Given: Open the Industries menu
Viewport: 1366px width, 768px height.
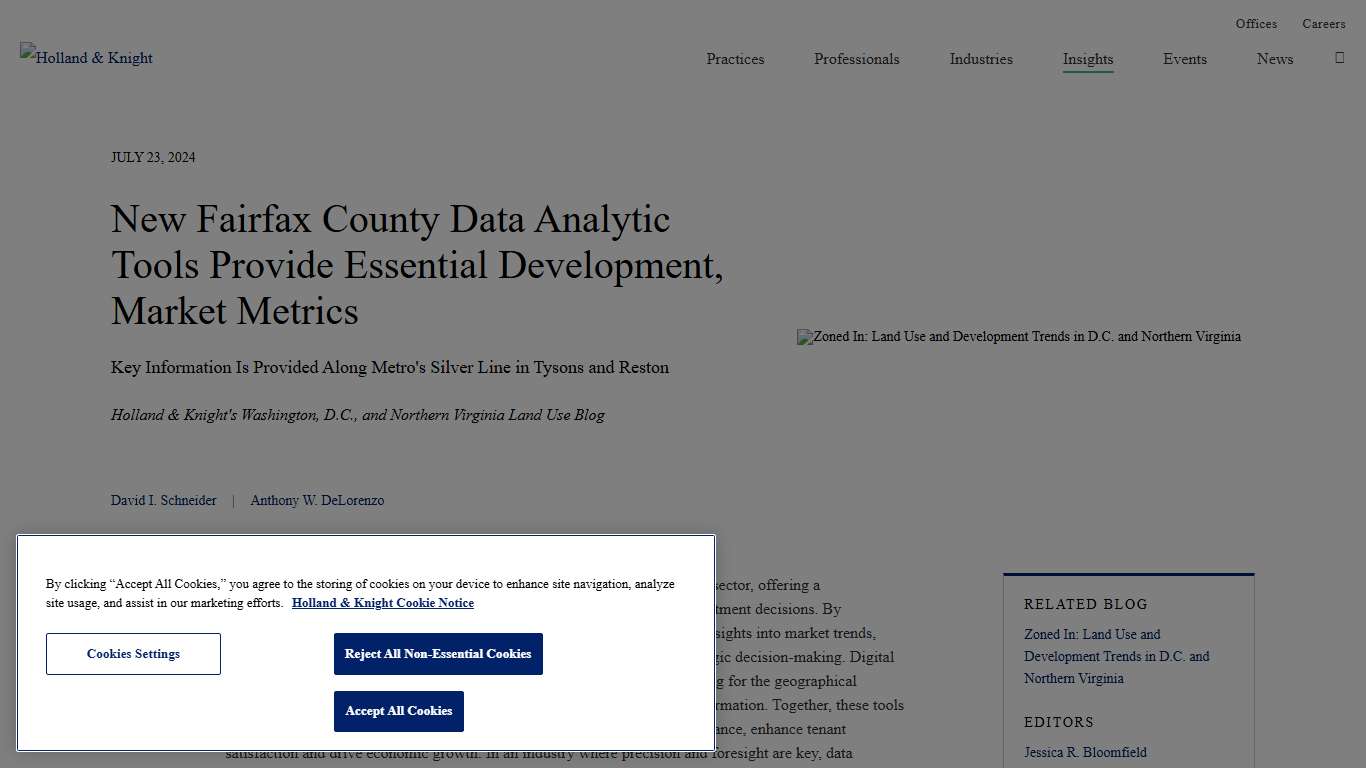Looking at the screenshot, I should [x=981, y=60].
